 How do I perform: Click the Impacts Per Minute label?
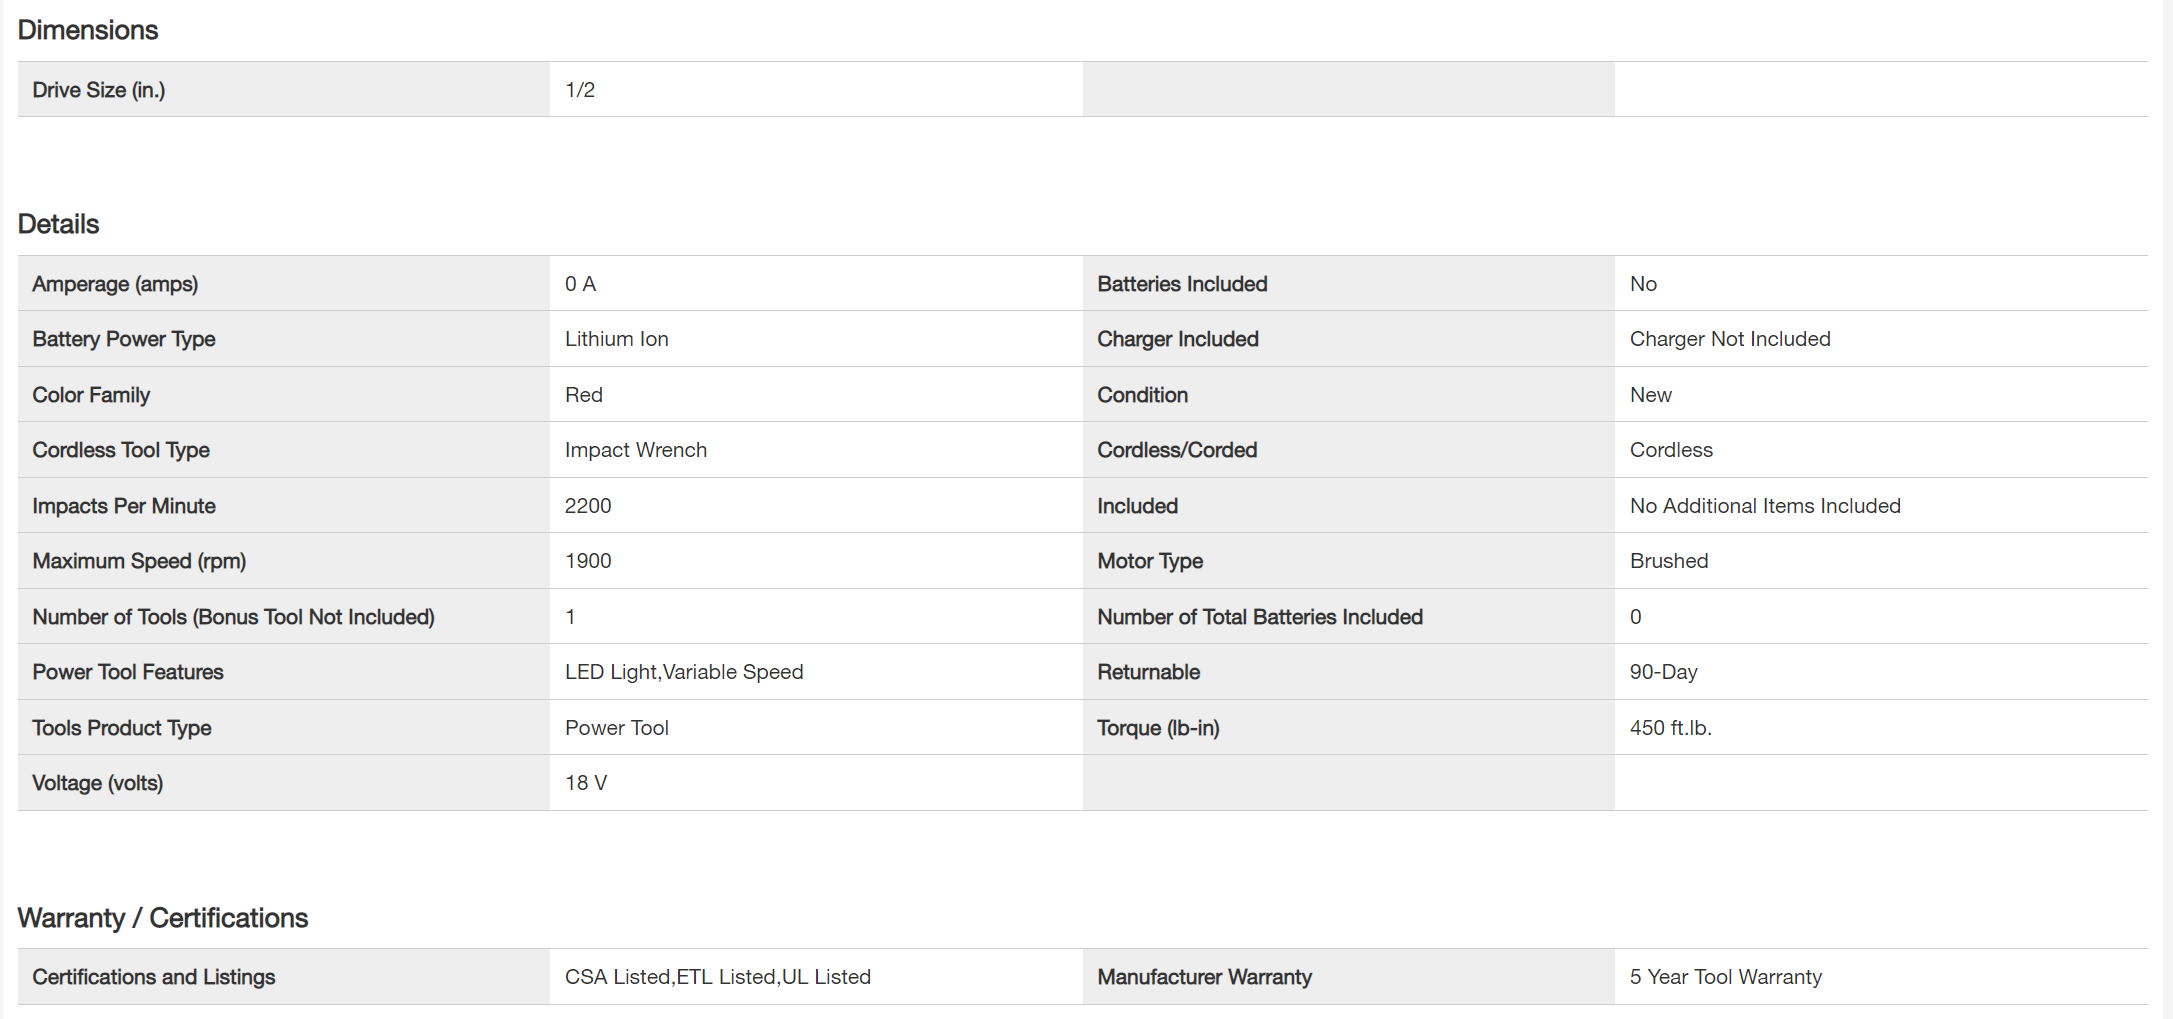pyautogui.click(x=124, y=506)
